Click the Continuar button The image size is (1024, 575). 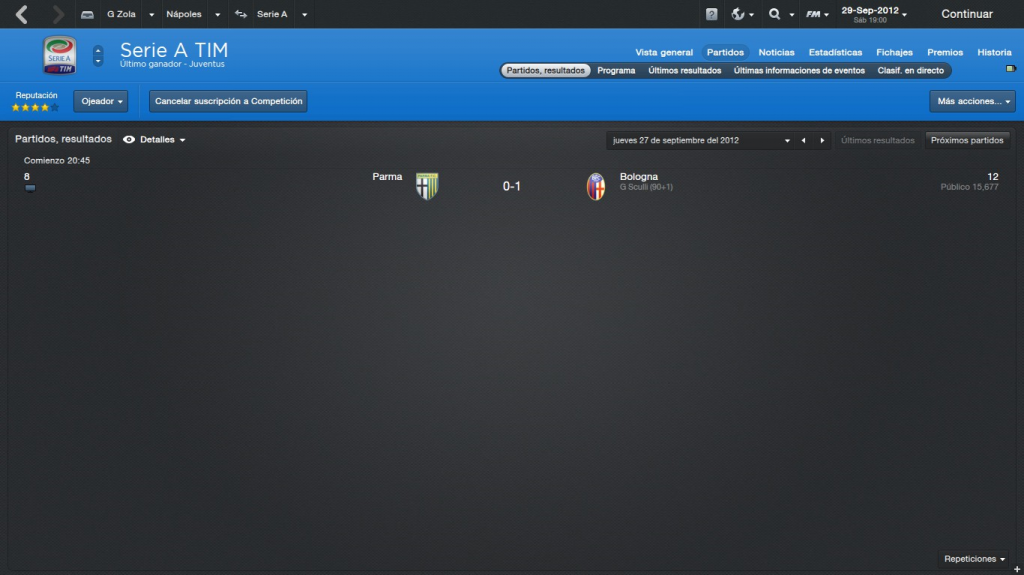click(x=967, y=14)
